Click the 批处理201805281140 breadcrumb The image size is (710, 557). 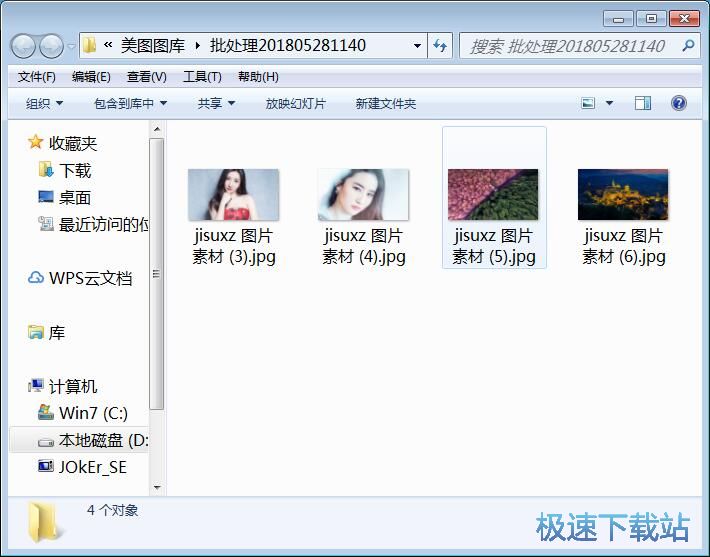288,45
